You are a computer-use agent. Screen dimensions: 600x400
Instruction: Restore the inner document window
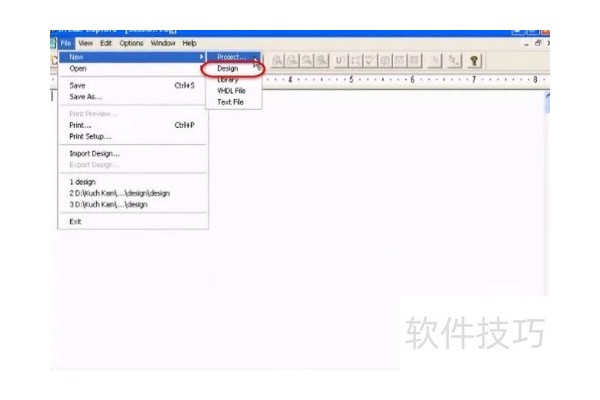[x=538, y=43]
